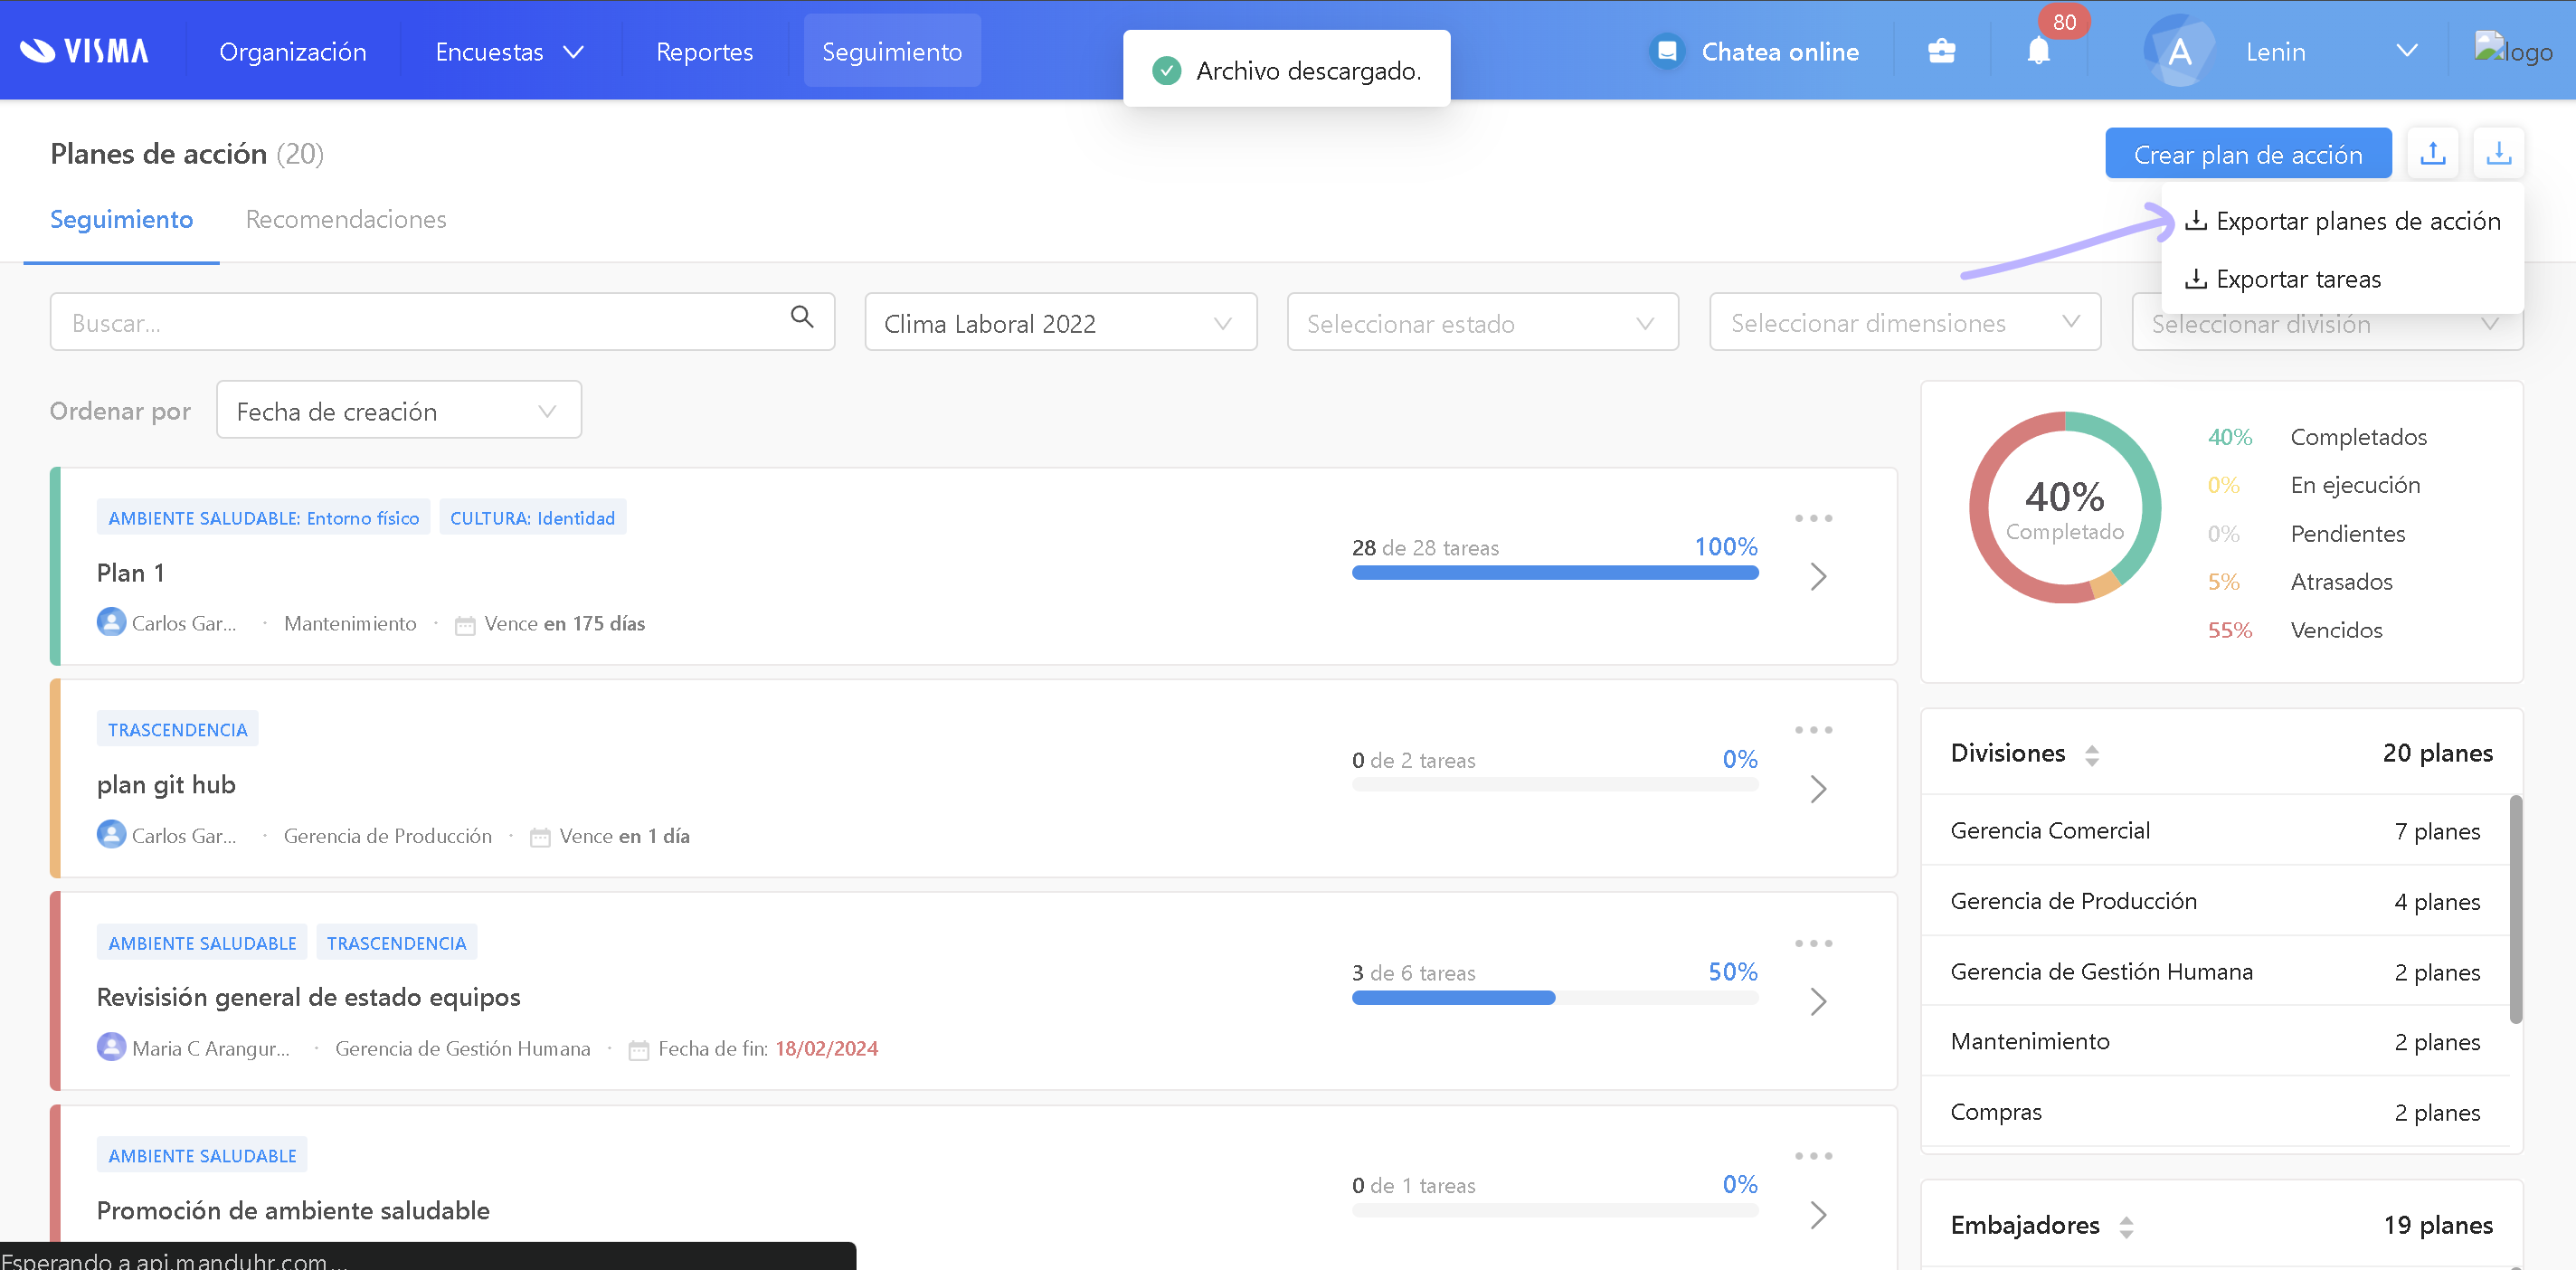Open three-dots menu for plan git hub

click(x=1813, y=730)
